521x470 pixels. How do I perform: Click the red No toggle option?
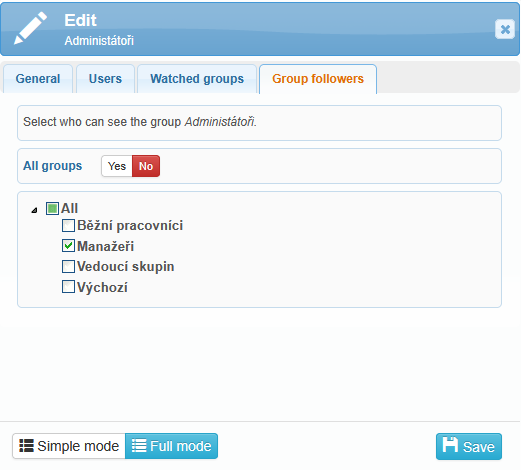click(x=146, y=166)
